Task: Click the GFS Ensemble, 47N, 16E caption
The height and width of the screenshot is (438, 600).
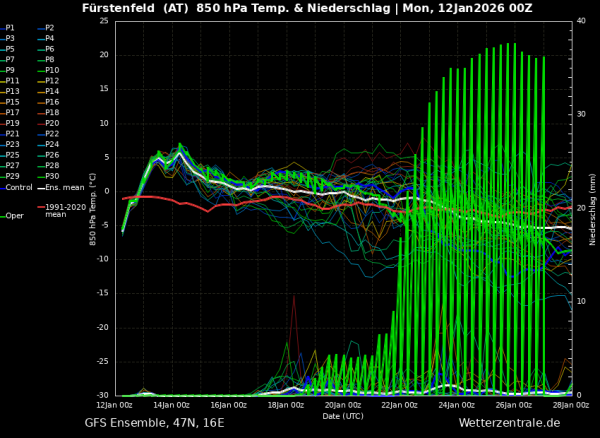Action: tap(154, 423)
